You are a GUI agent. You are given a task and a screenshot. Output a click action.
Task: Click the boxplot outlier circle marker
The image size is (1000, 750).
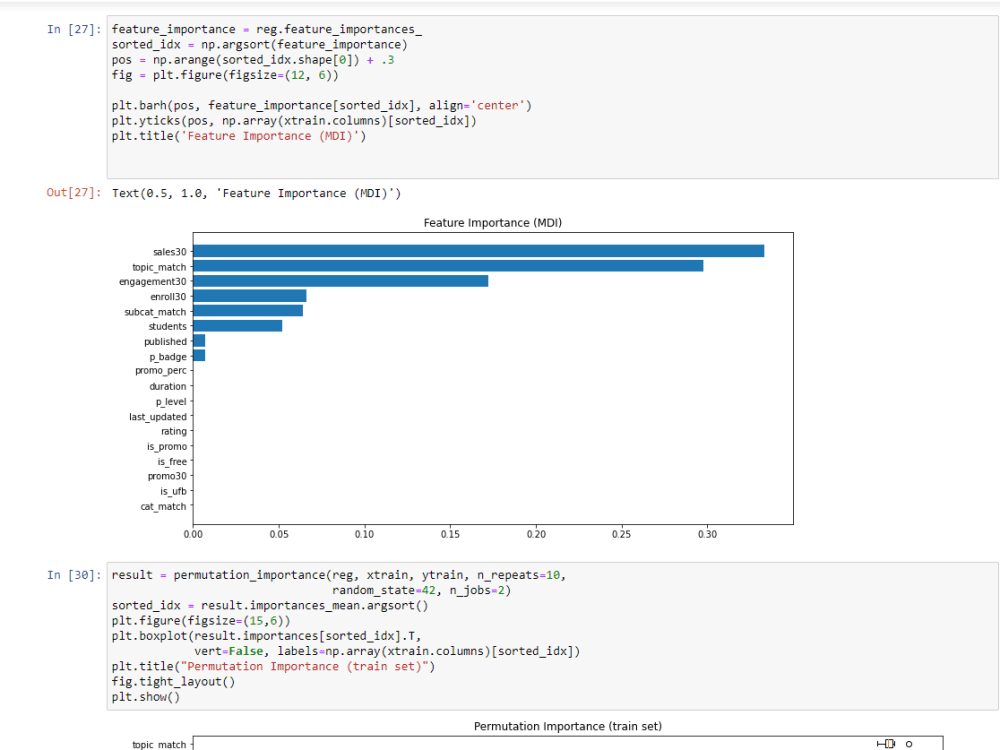(909, 744)
